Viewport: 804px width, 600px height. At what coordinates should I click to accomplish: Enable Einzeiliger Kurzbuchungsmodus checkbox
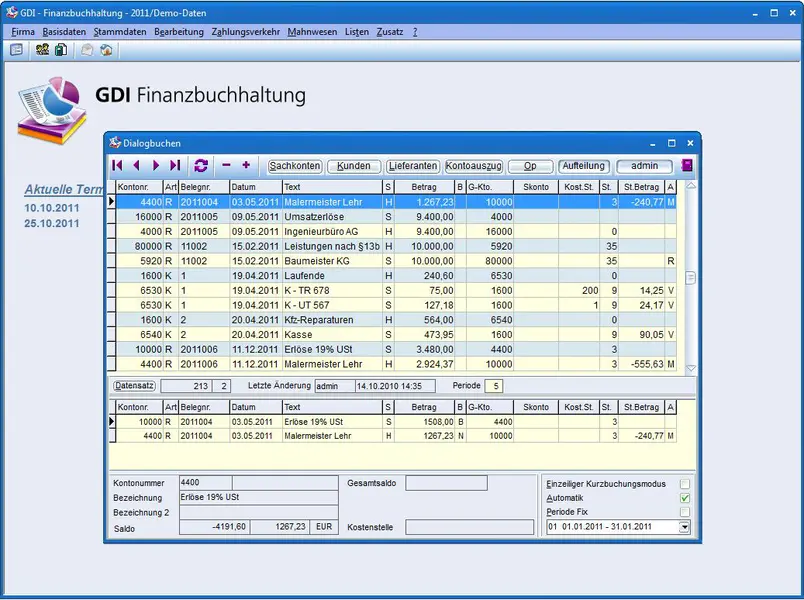(x=685, y=484)
